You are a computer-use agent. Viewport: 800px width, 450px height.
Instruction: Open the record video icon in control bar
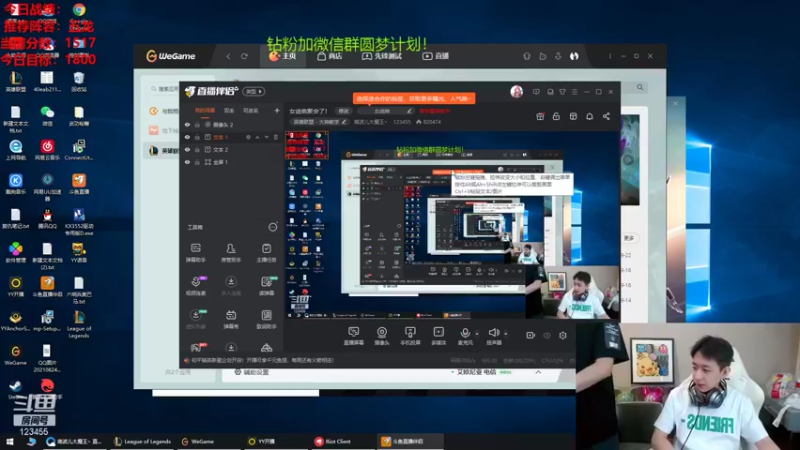click(x=531, y=335)
